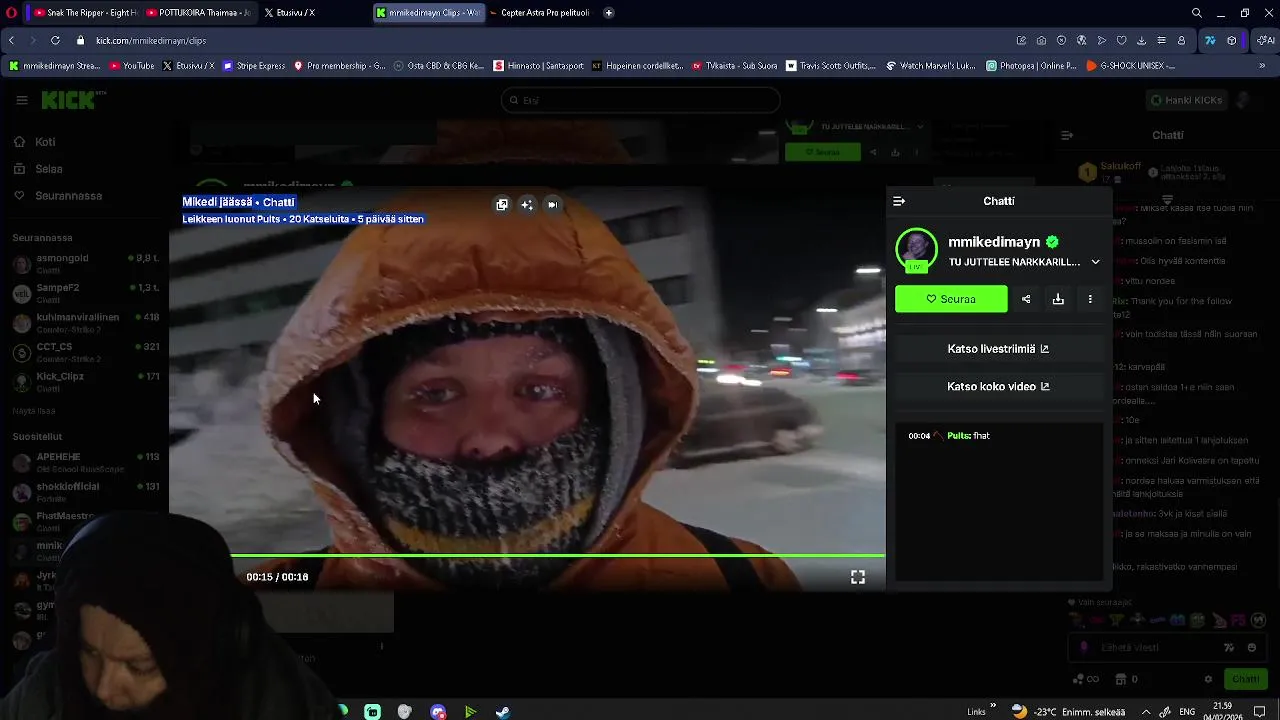The width and height of the screenshot is (1280, 720).
Task: Open SampeF2 in followed channels
Action: pyautogui.click(x=85, y=293)
